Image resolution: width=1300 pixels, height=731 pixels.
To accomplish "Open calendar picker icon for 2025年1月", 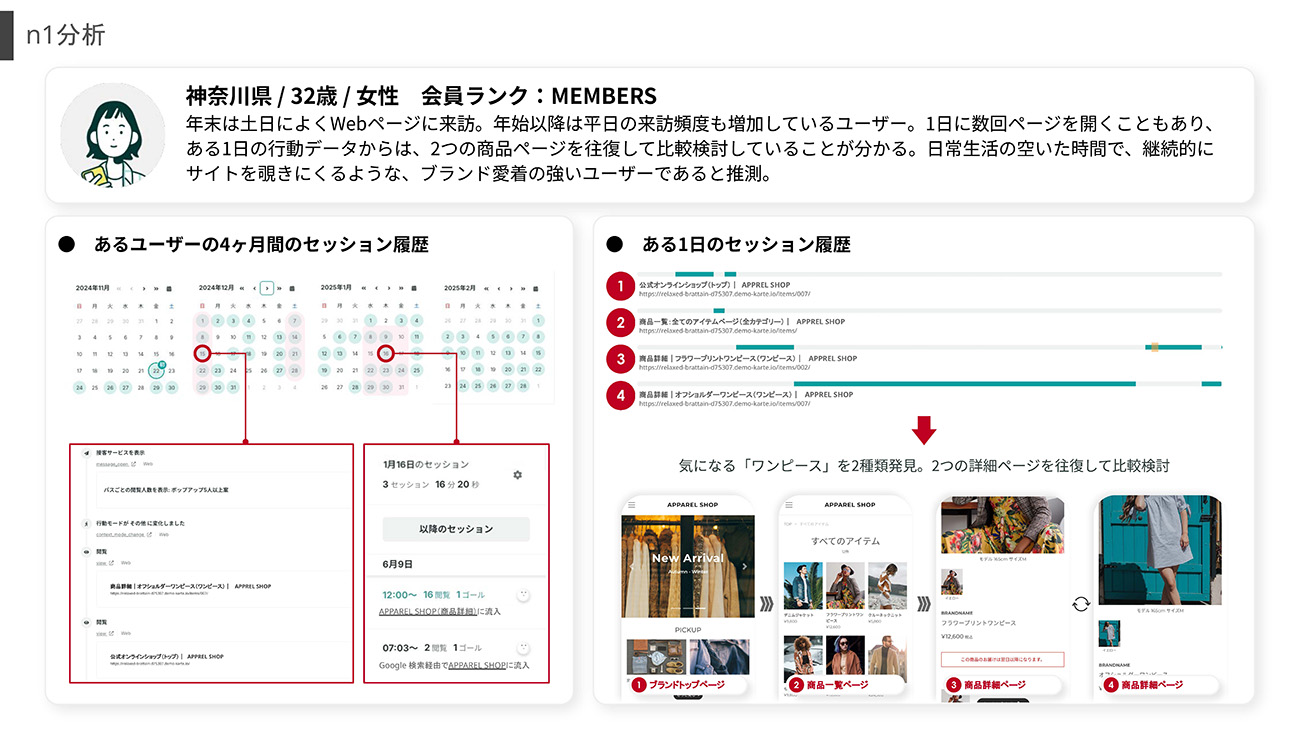I will click(x=414, y=288).
